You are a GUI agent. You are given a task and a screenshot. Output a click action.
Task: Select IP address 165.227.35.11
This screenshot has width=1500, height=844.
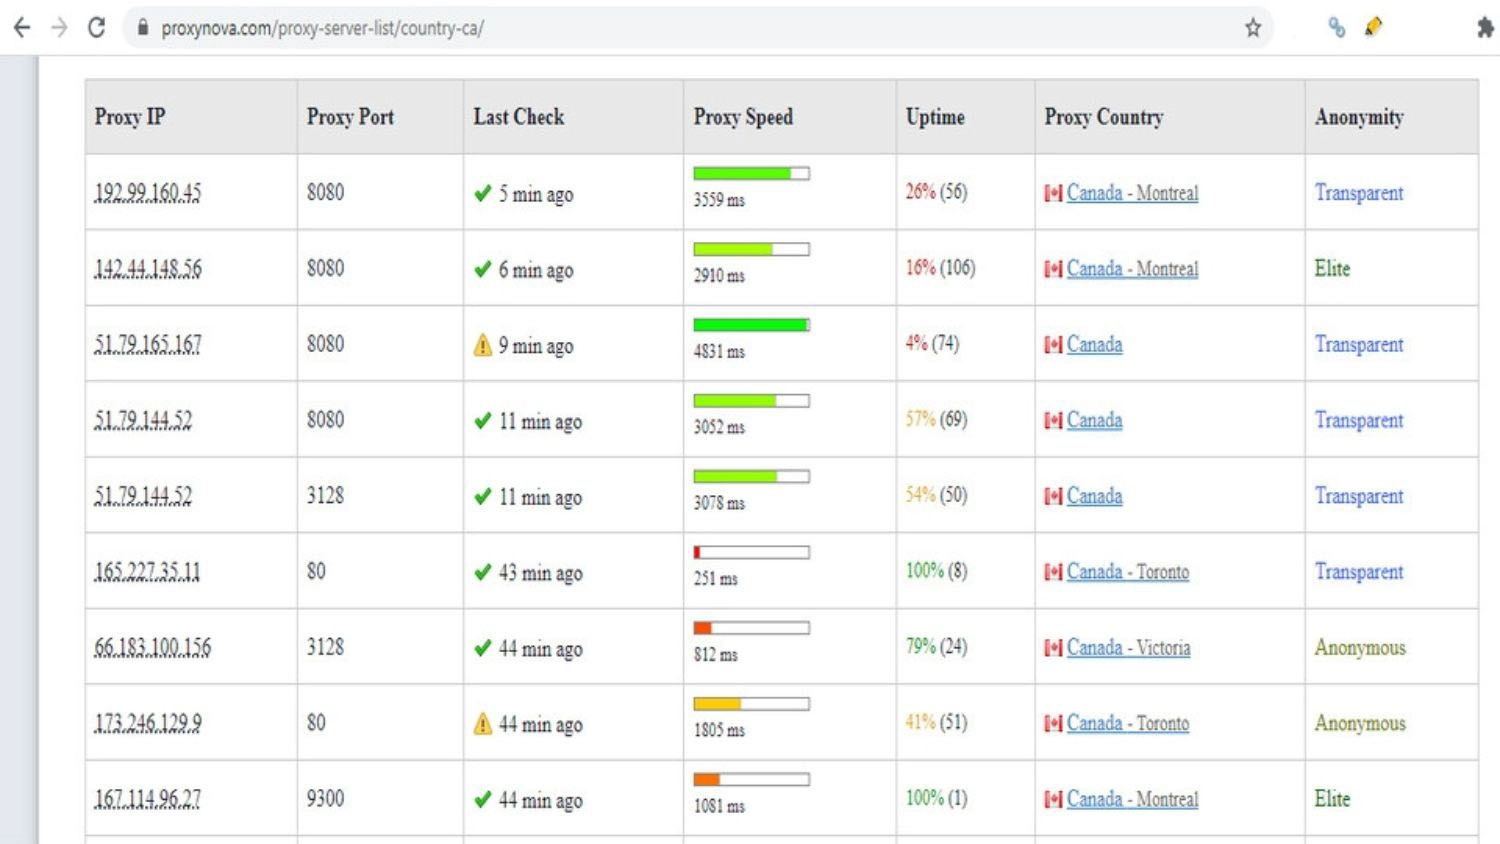tap(147, 571)
